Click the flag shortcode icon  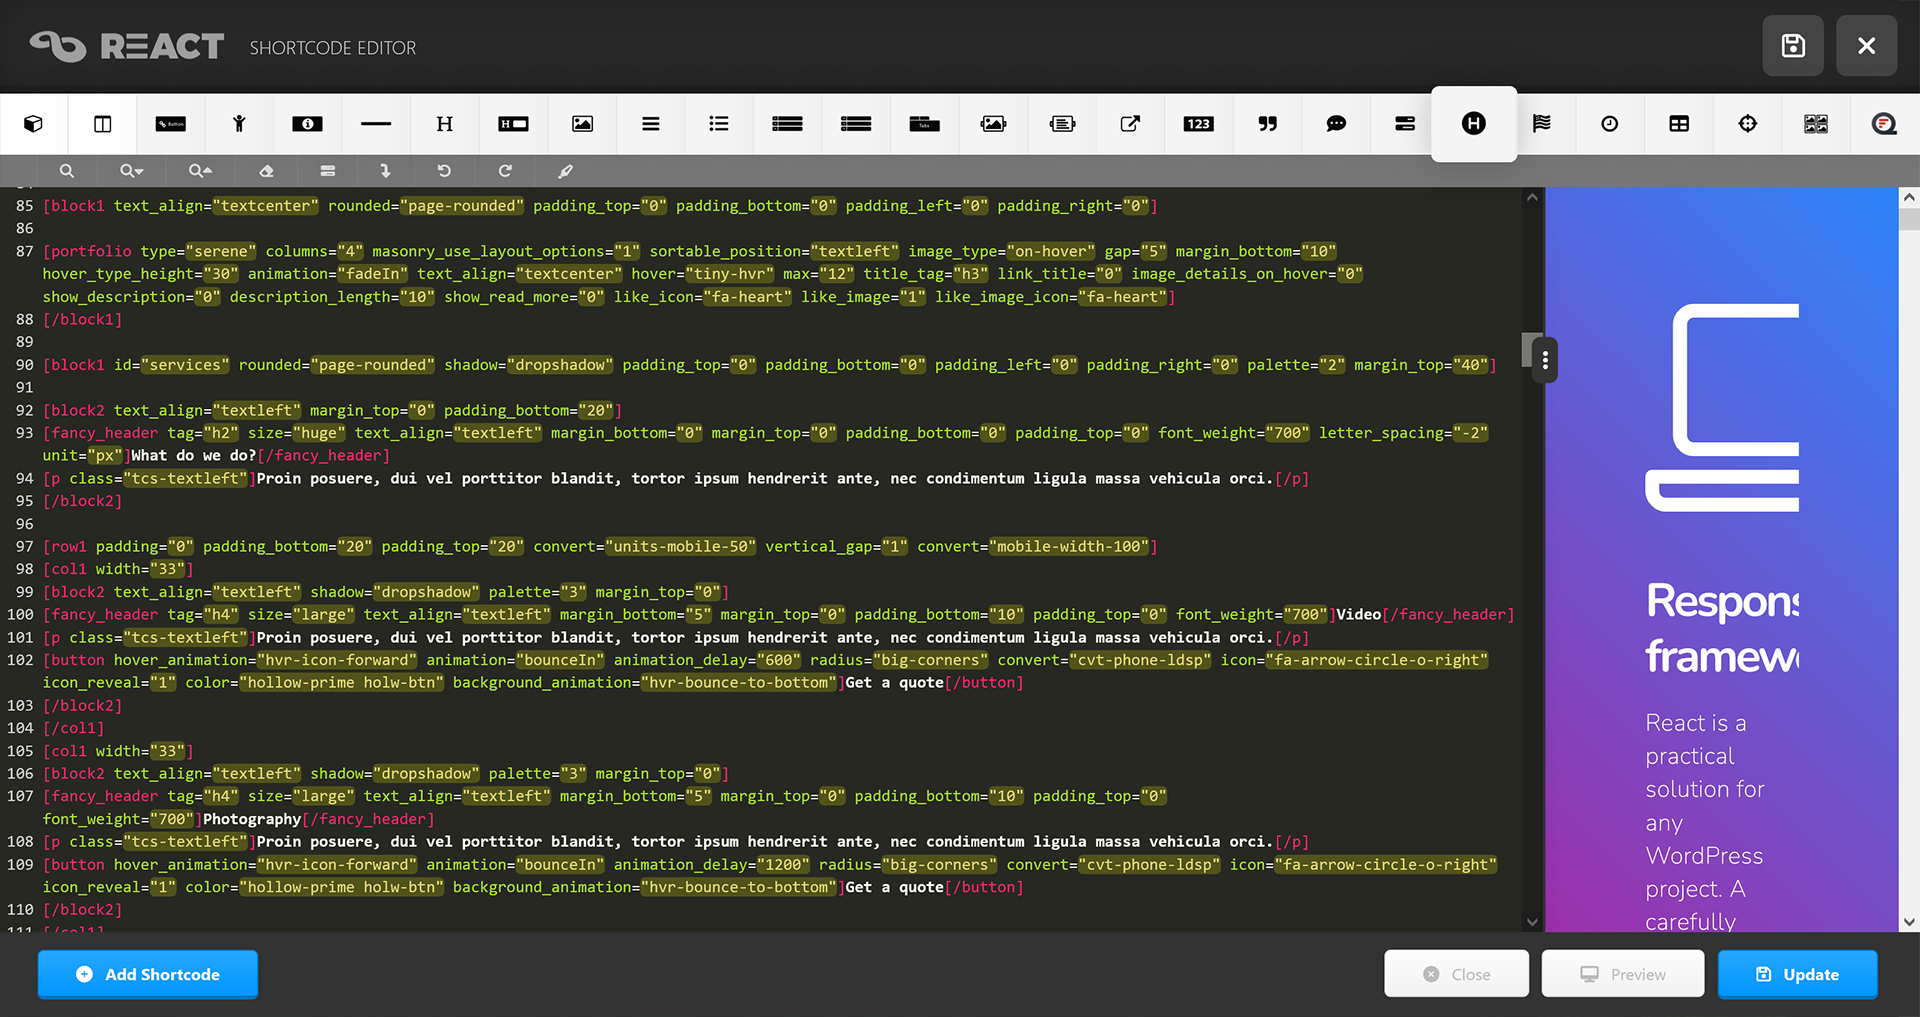point(1542,124)
